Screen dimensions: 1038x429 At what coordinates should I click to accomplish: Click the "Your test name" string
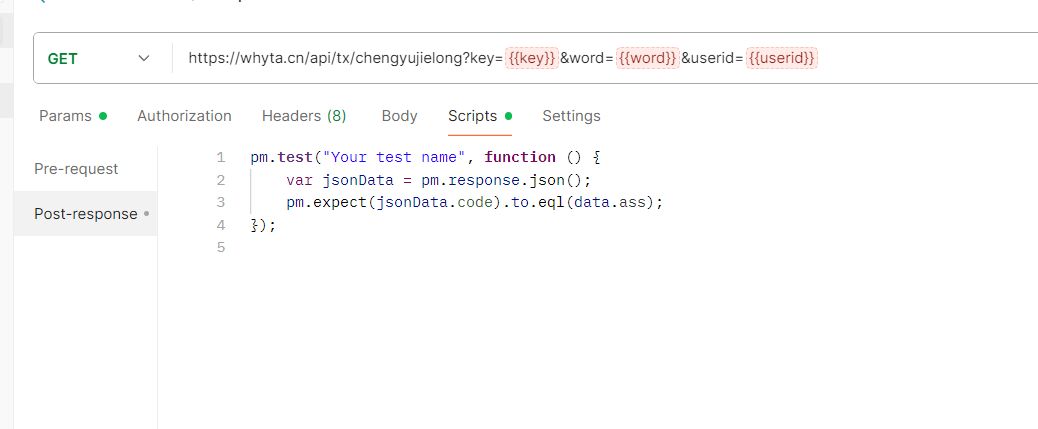[394, 158]
